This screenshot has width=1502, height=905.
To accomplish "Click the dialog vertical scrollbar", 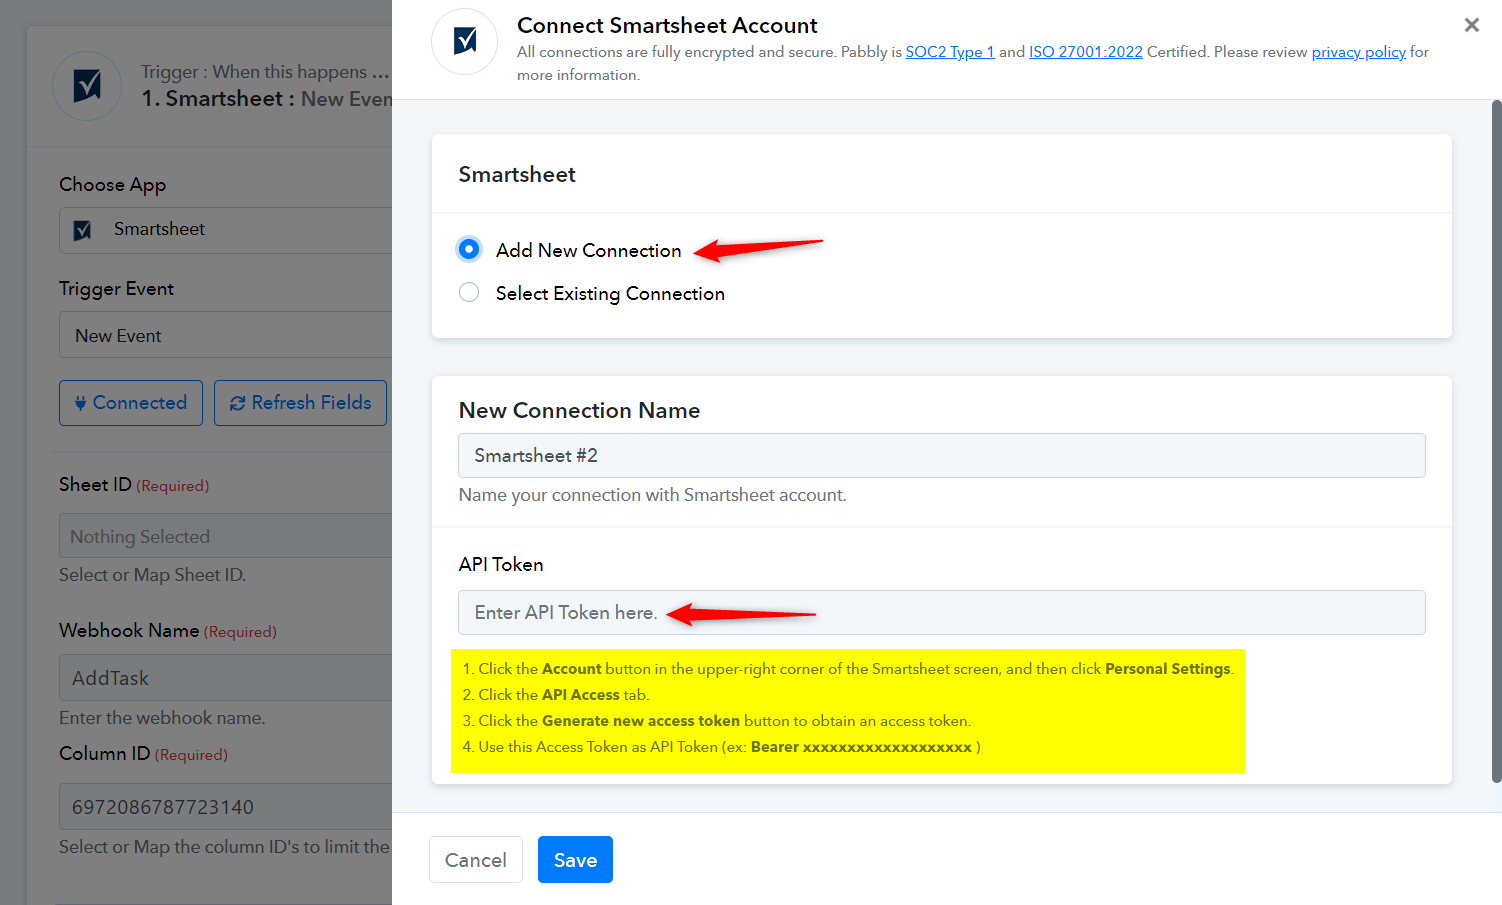I will (1496, 440).
